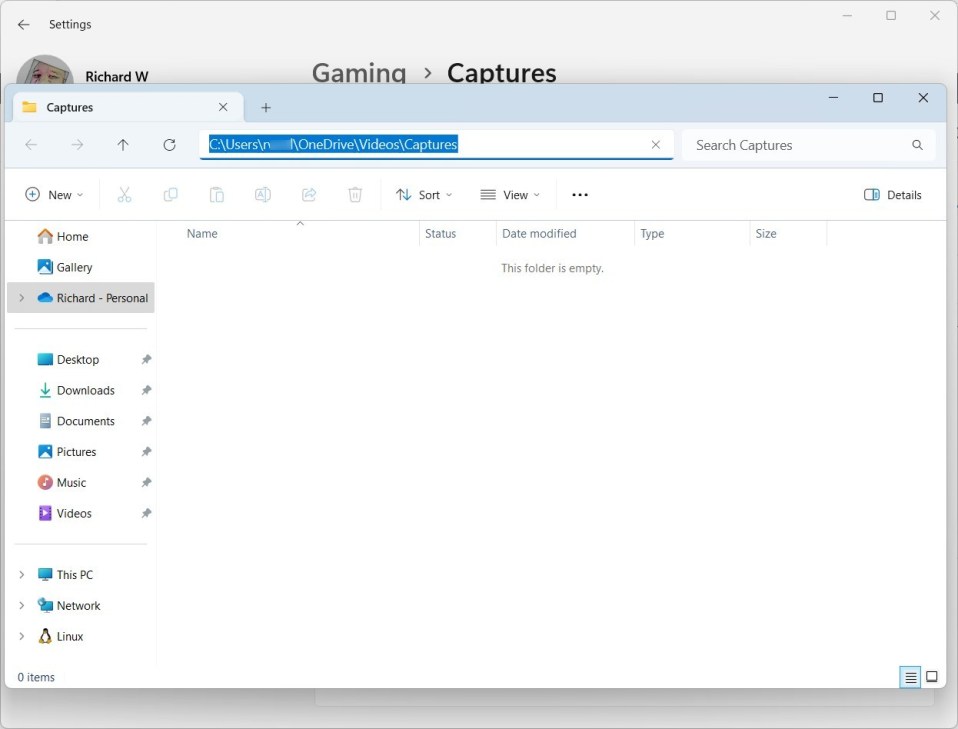Click pin icon beside Documents
Image resolution: width=958 pixels, height=729 pixels.
coord(146,421)
